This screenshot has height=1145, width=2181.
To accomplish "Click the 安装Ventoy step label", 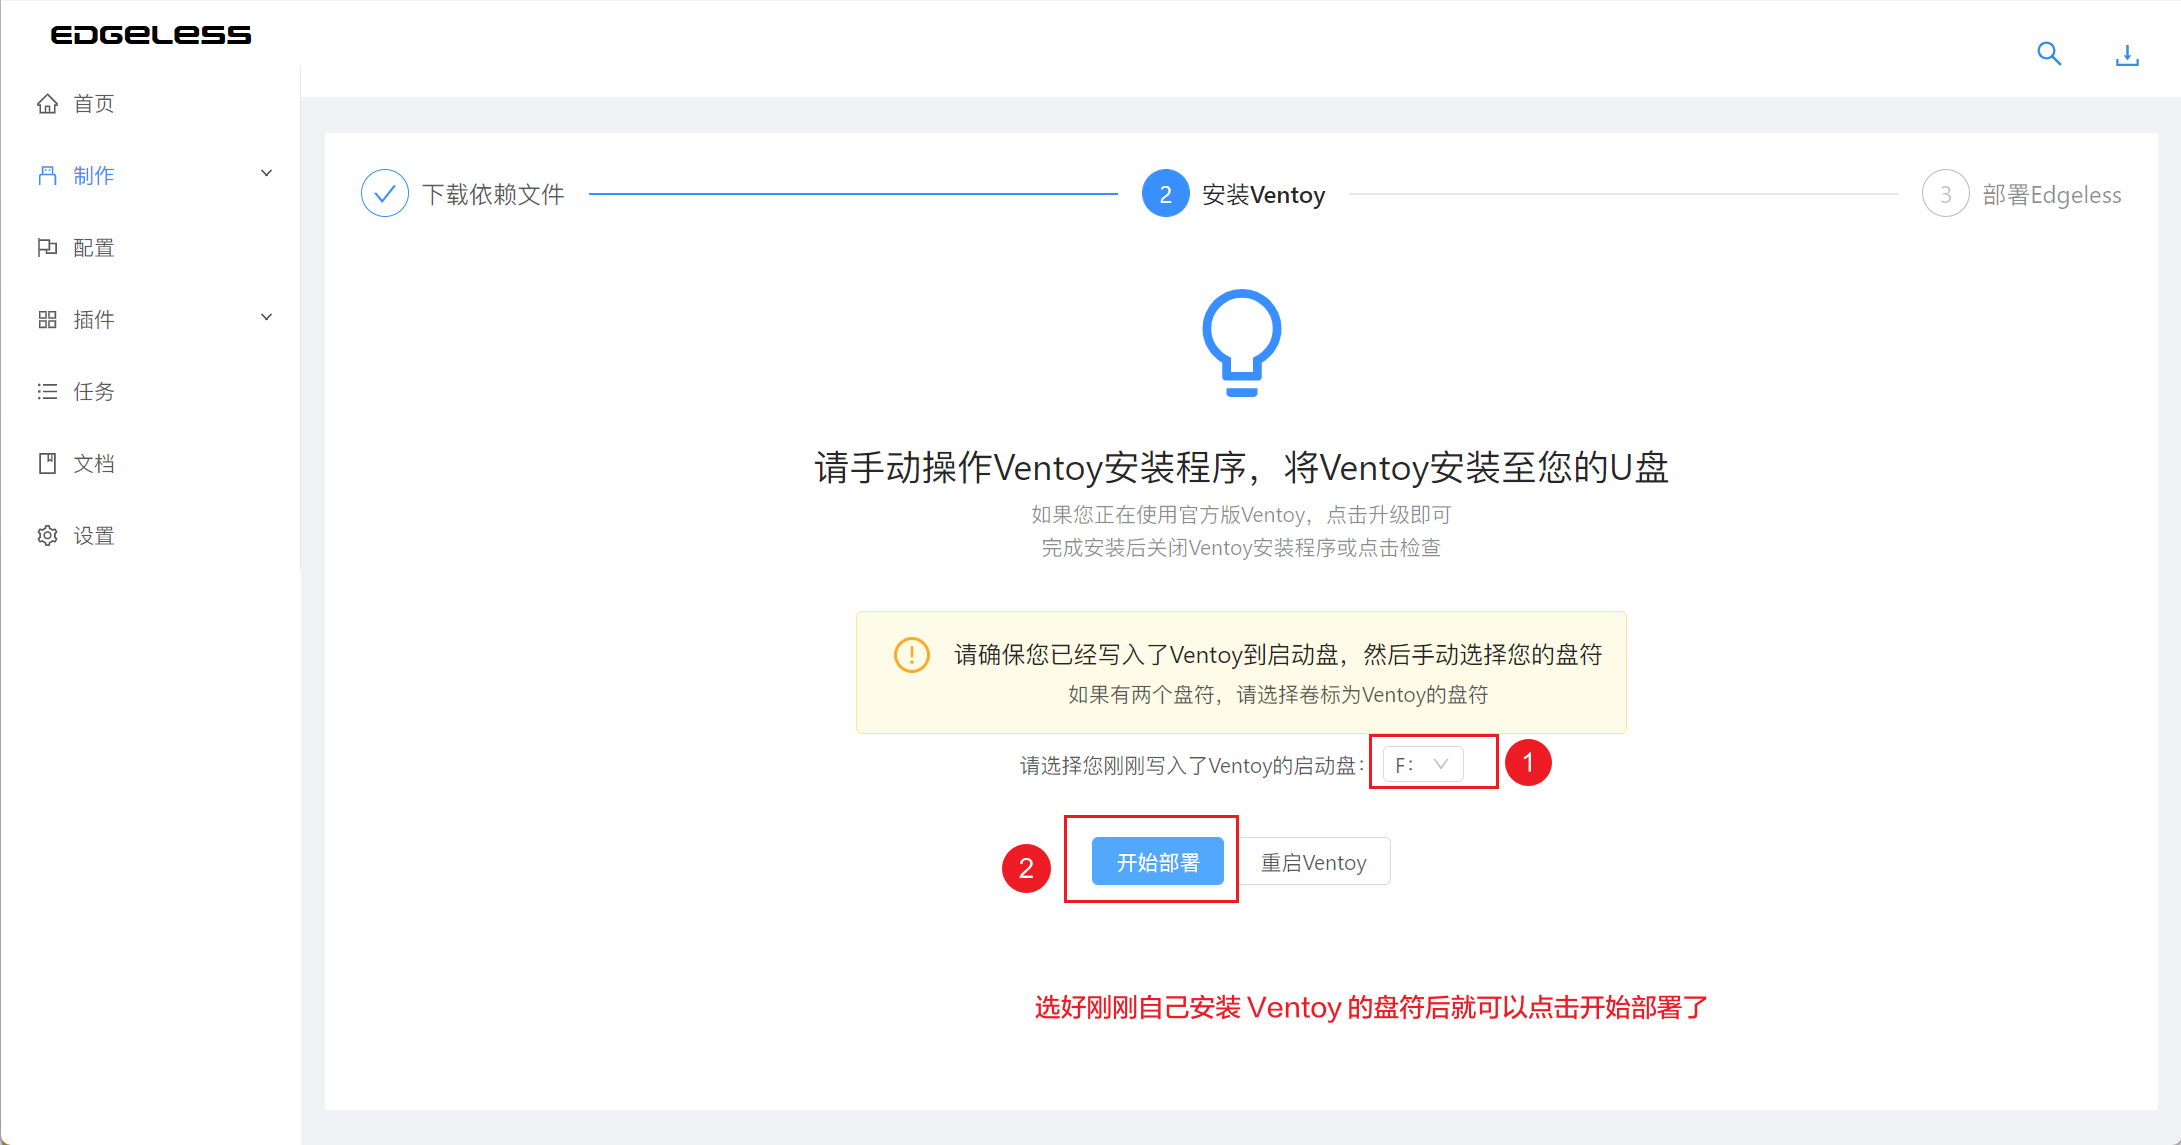I will [1264, 195].
